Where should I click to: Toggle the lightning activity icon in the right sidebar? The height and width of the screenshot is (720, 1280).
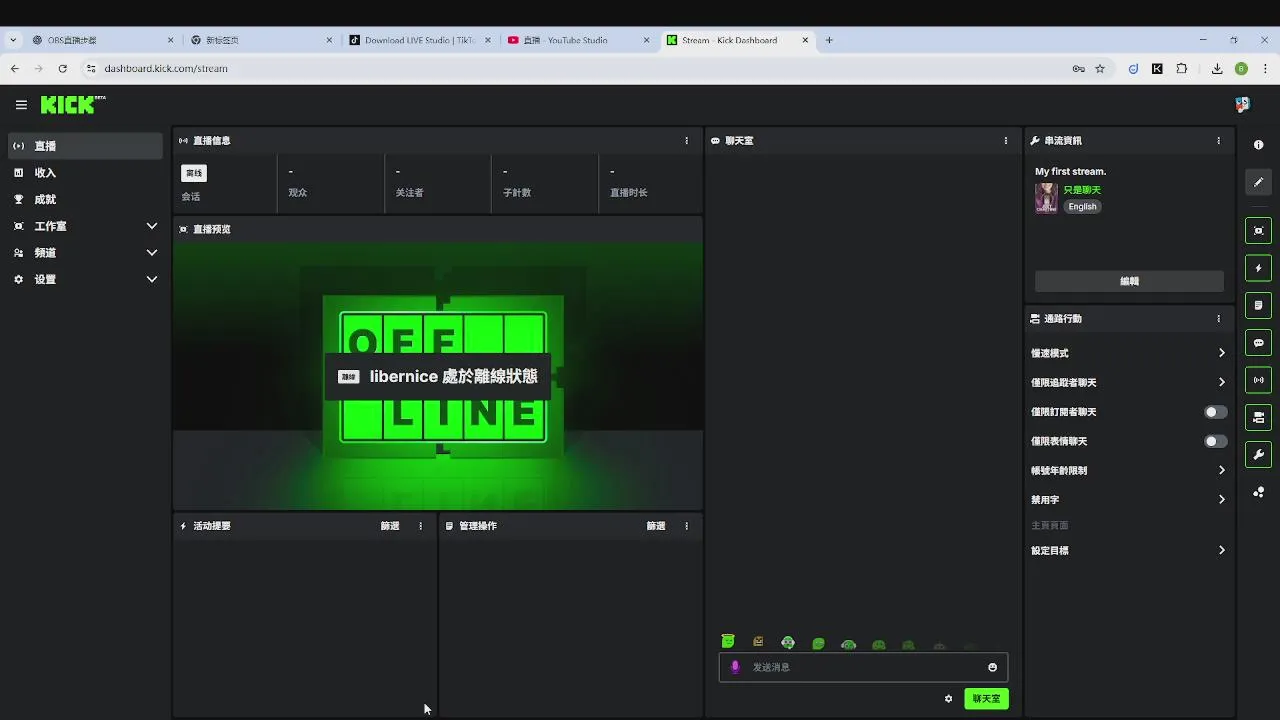[1258, 268]
